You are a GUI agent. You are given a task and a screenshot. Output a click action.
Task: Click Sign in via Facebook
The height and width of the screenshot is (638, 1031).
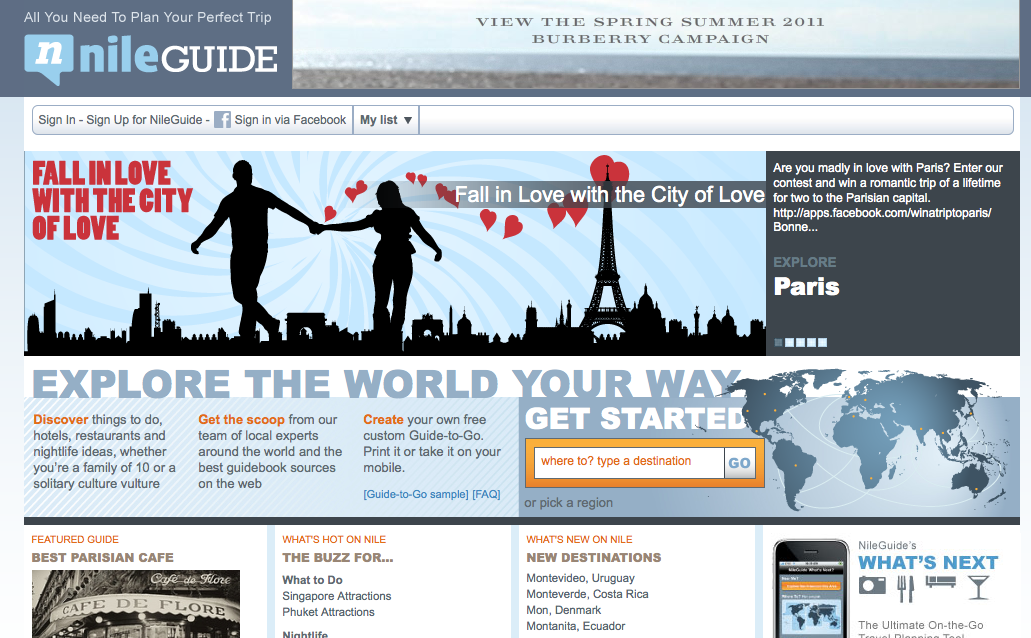pyautogui.click(x=290, y=120)
